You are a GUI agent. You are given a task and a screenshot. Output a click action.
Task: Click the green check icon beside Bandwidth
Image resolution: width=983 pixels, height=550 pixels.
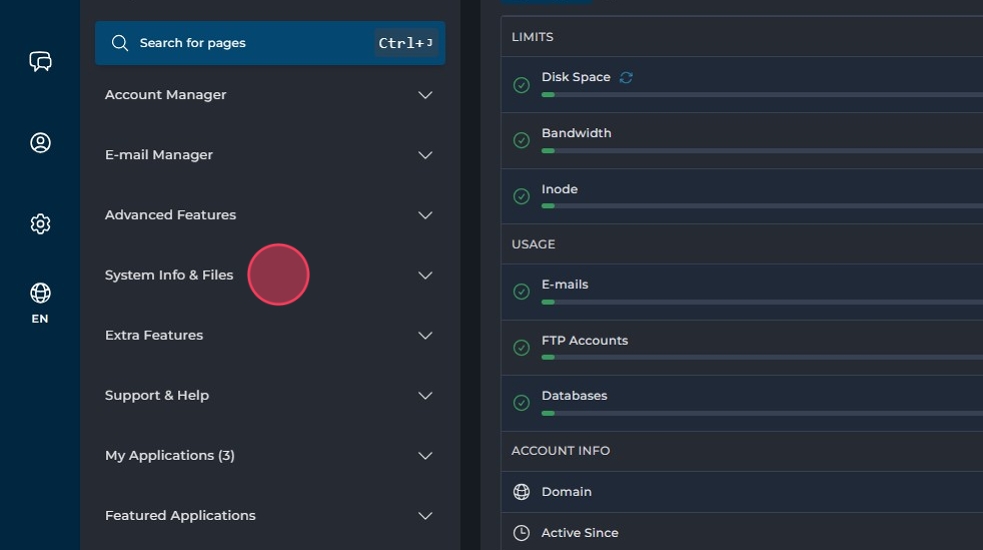click(521, 140)
